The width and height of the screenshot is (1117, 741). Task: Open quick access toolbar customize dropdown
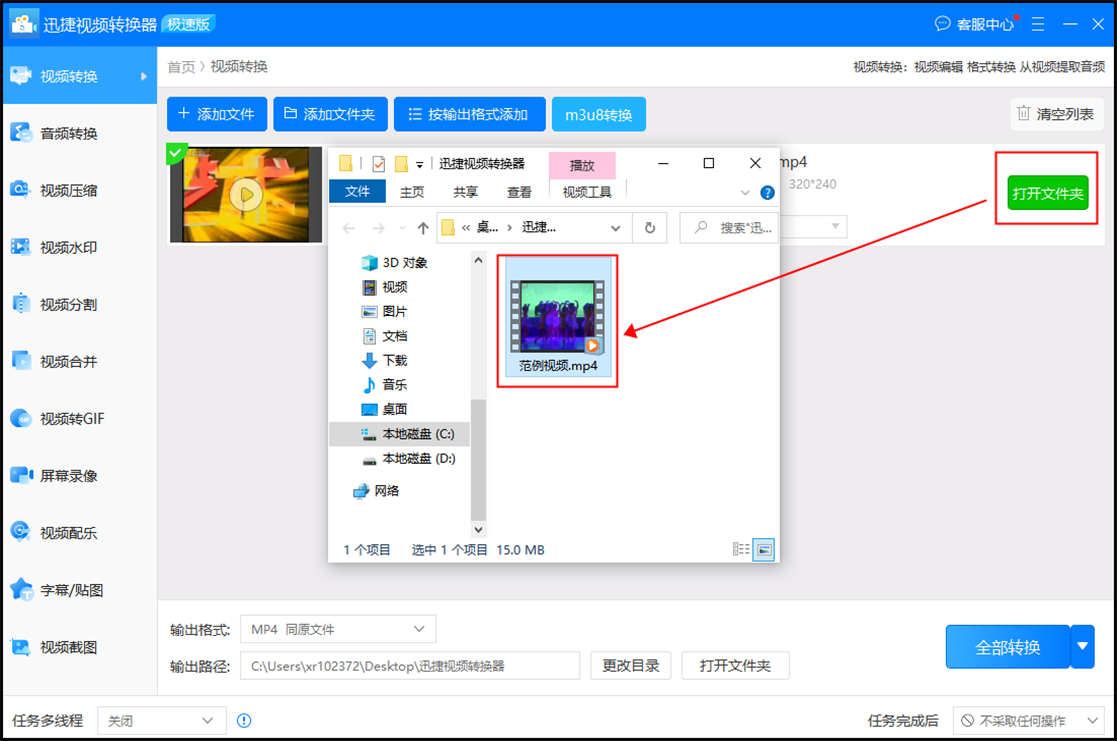tap(420, 165)
